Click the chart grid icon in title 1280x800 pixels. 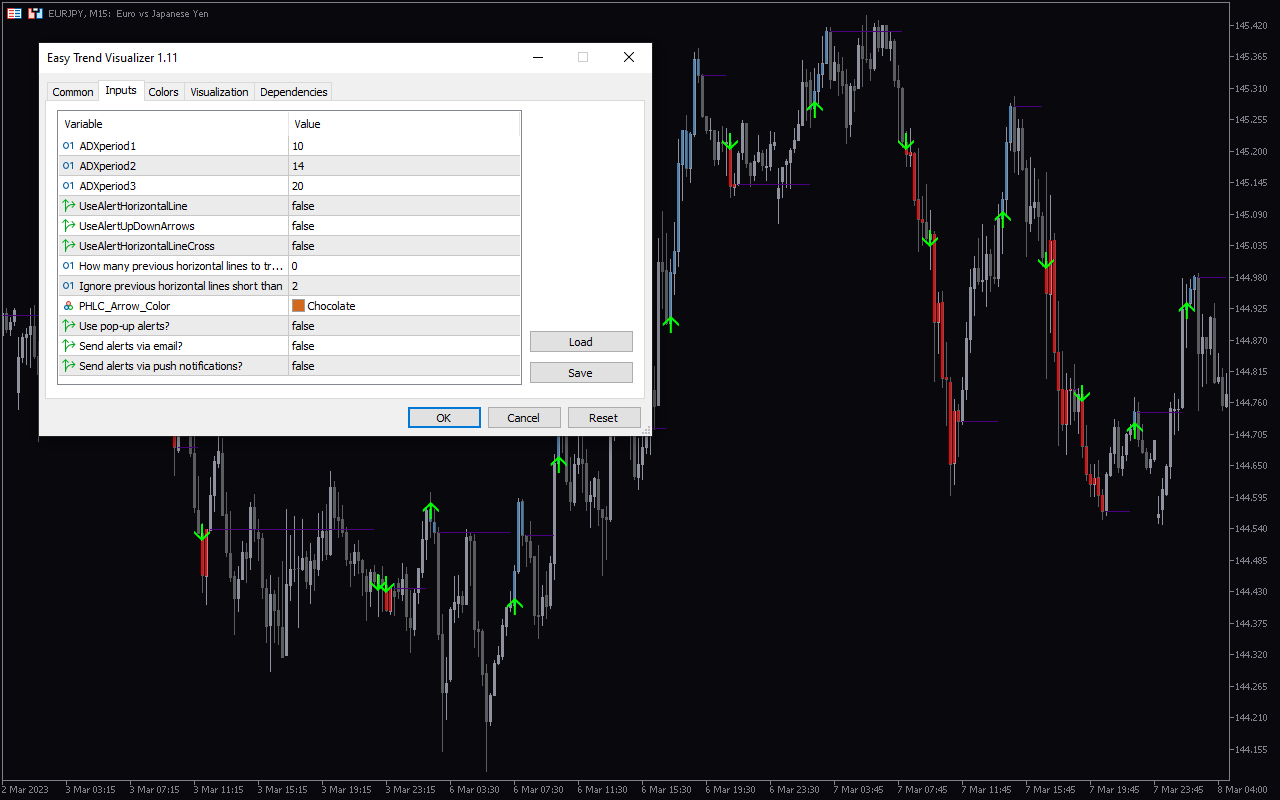pyautogui.click(x=14, y=14)
